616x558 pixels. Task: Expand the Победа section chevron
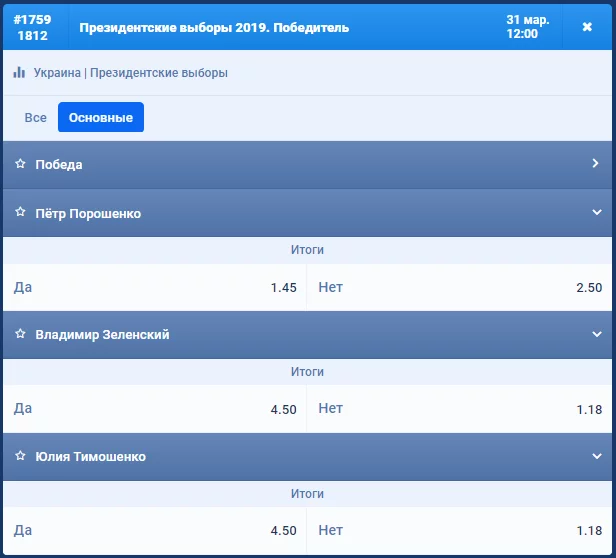(x=596, y=163)
